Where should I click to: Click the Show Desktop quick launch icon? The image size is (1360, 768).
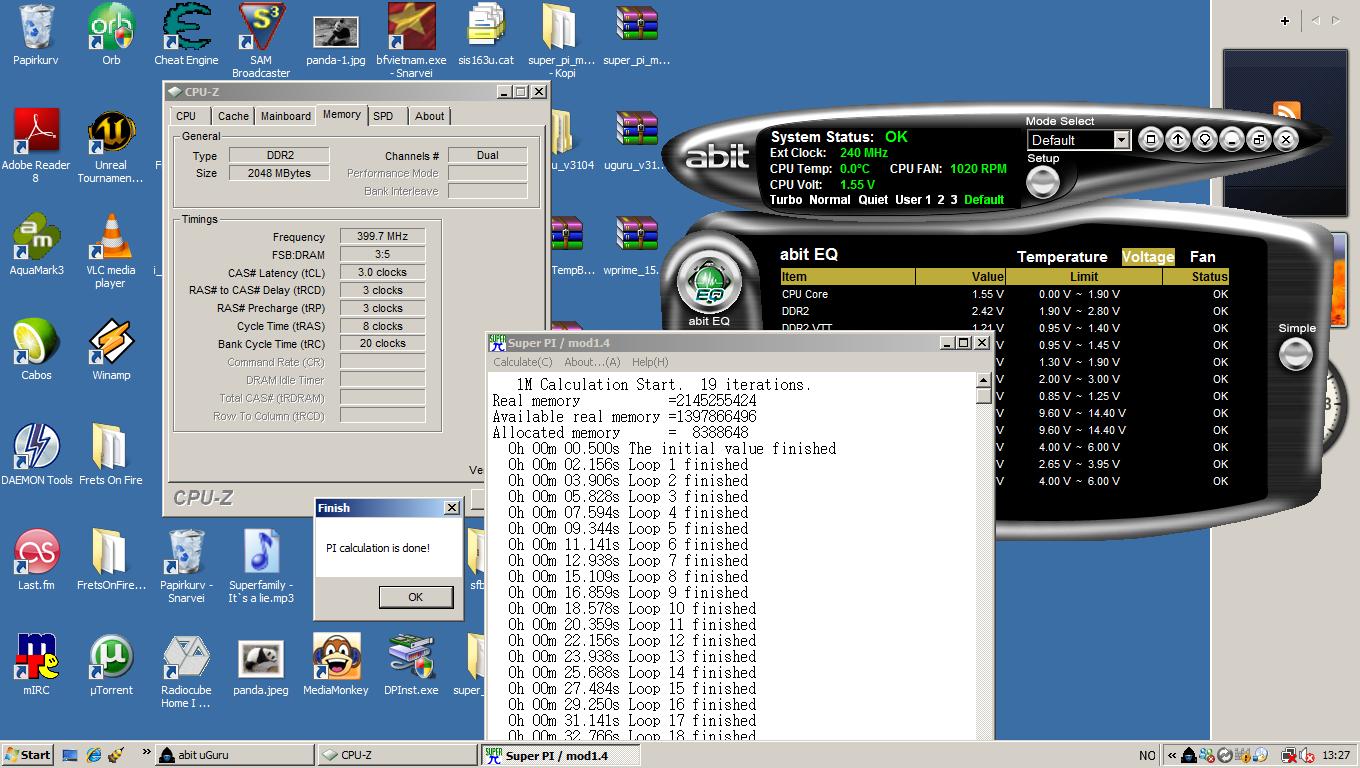pos(70,755)
